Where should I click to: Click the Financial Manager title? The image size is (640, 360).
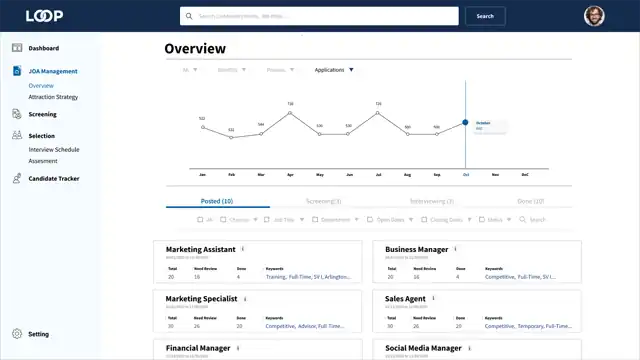click(198, 348)
